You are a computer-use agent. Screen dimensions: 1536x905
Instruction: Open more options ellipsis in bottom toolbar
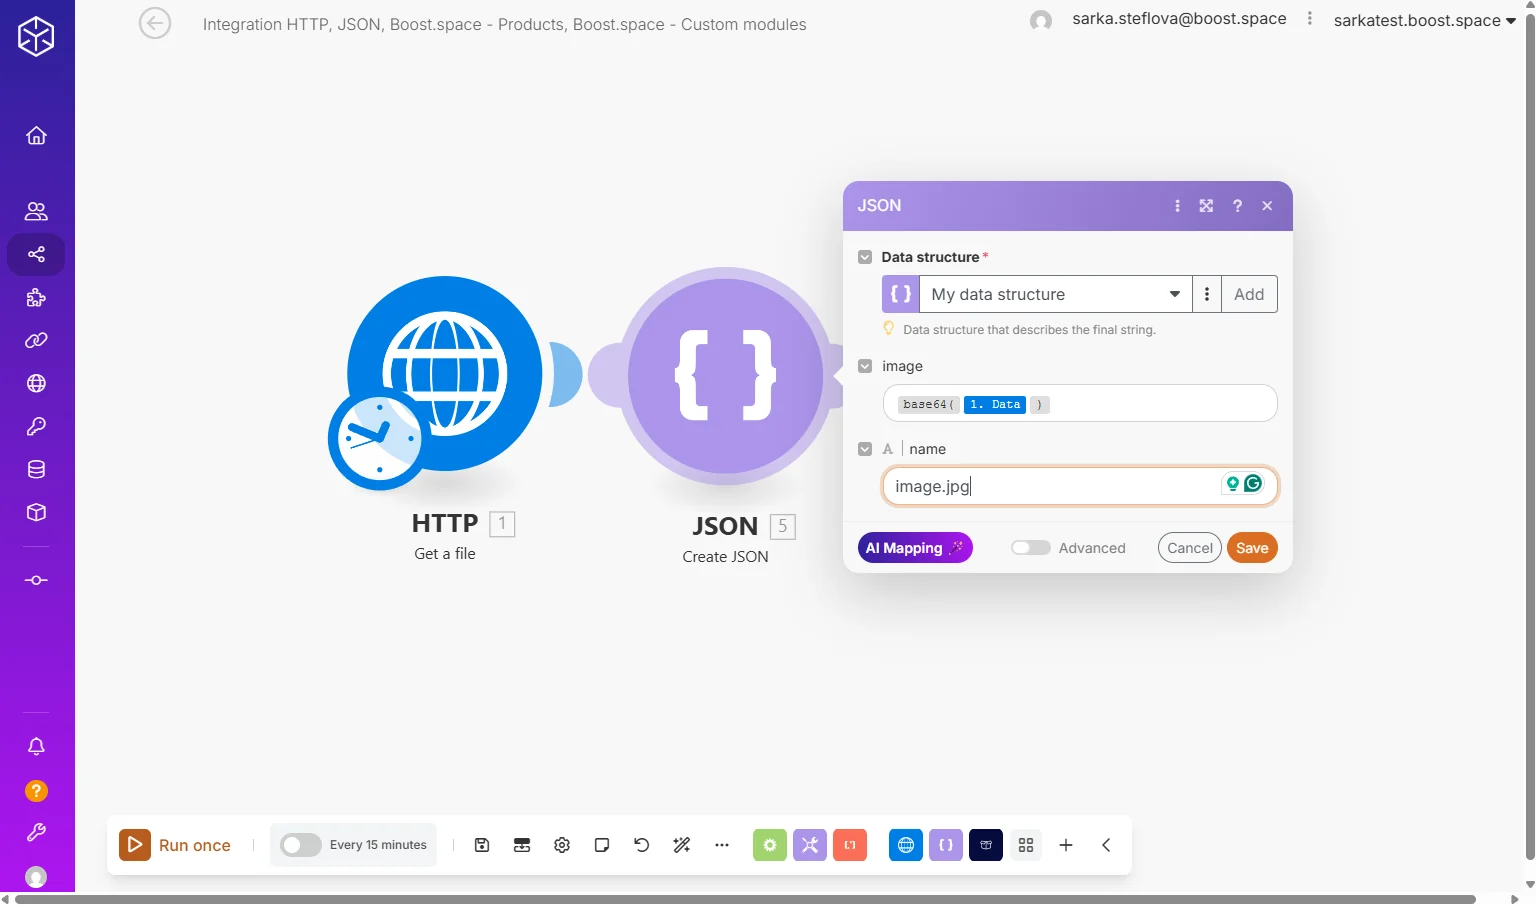click(x=722, y=845)
